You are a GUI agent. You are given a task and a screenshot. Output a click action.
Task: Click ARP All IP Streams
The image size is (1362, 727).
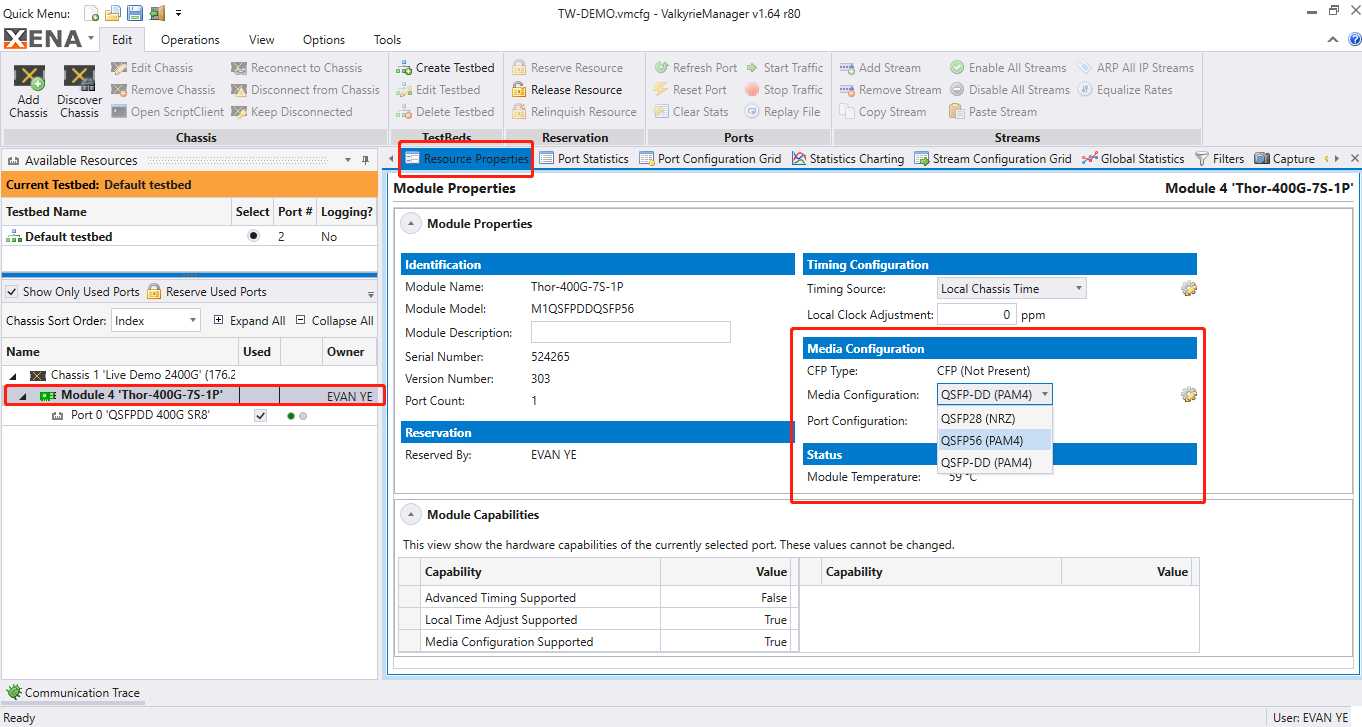(1135, 68)
